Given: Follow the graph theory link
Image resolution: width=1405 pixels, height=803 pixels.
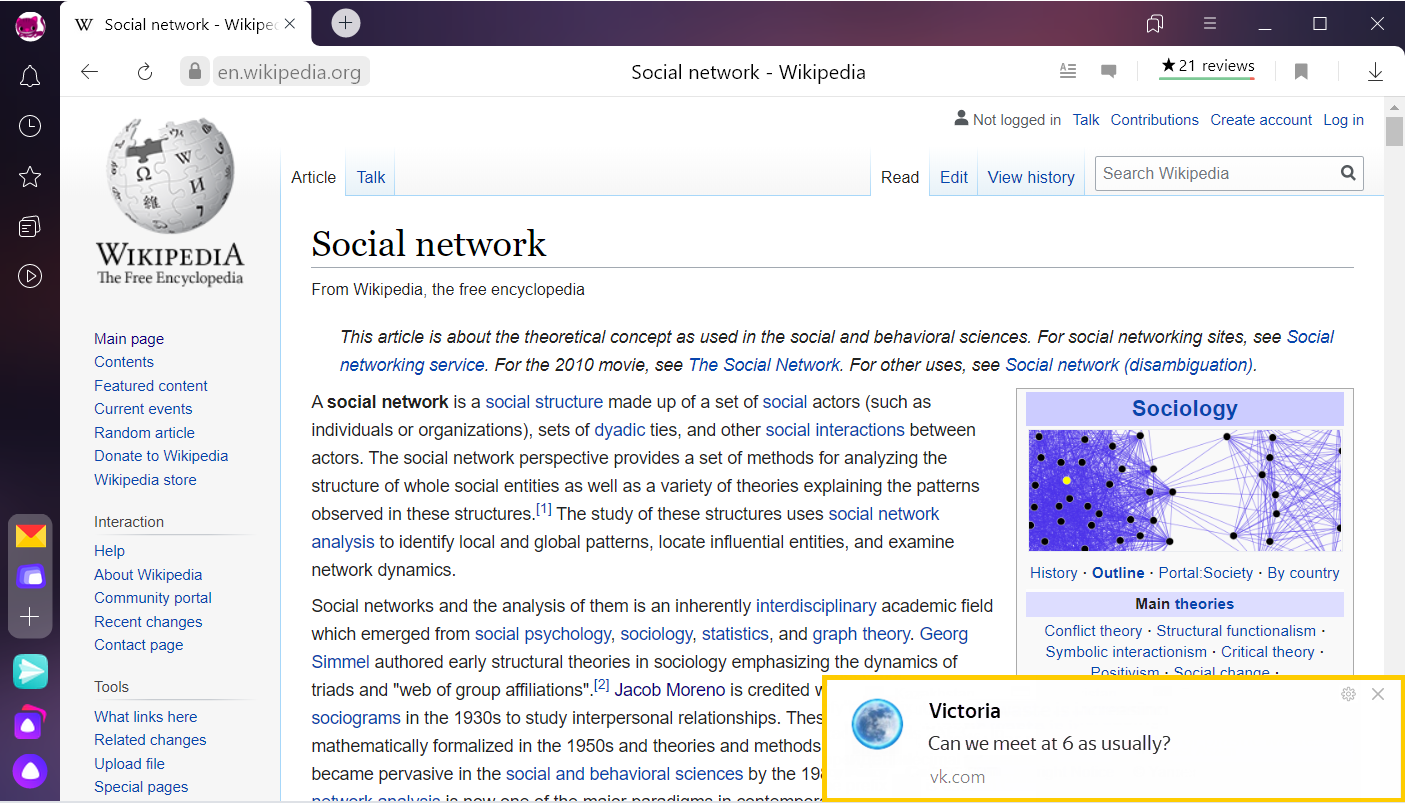Looking at the screenshot, I should click(x=861, y=634).
